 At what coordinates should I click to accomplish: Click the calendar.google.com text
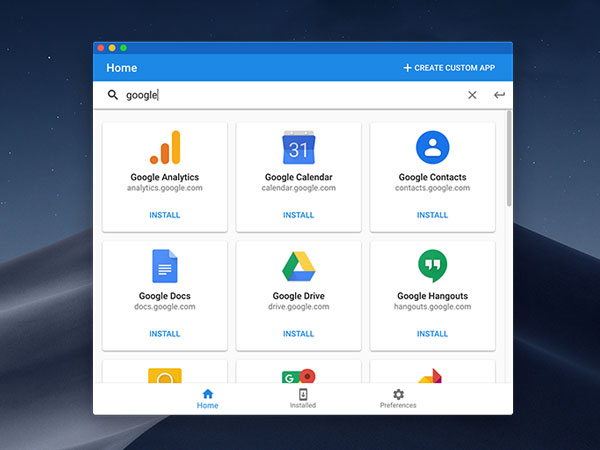(x=298, y=188)
